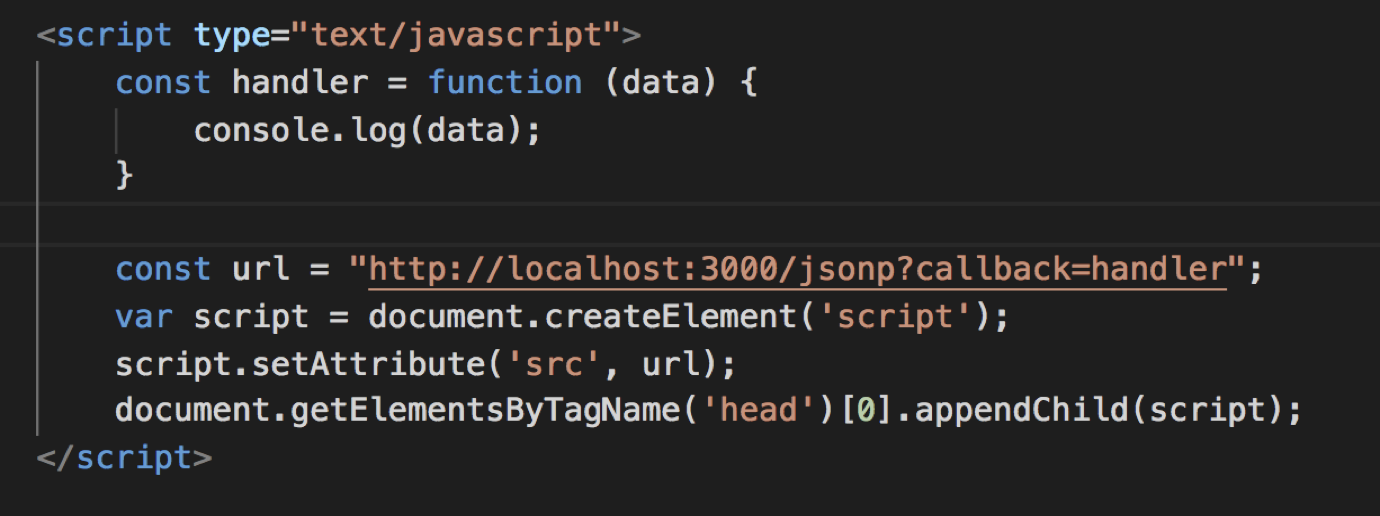1380x516 pixels.
Task: Click the type attribute name
Action: point(231,36)
